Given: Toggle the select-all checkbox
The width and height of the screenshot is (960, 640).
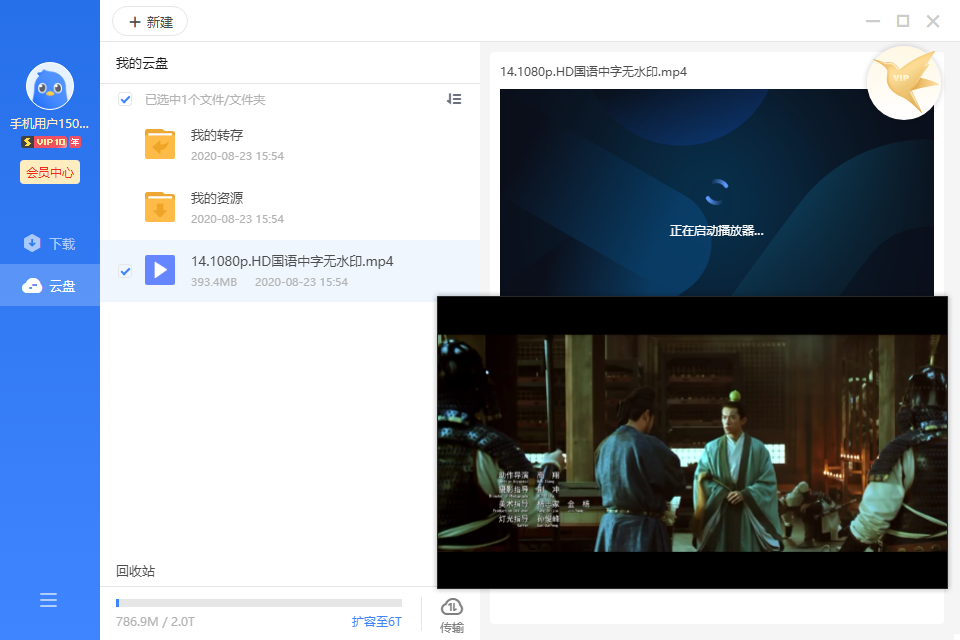Looking at the screenshot, I should tap(125, 99).
